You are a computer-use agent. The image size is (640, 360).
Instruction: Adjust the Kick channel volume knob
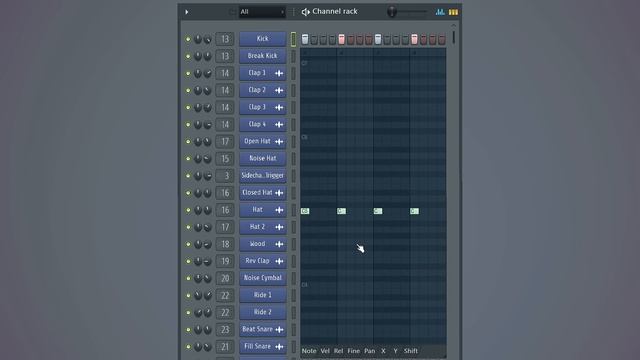(x=208, y=39)
